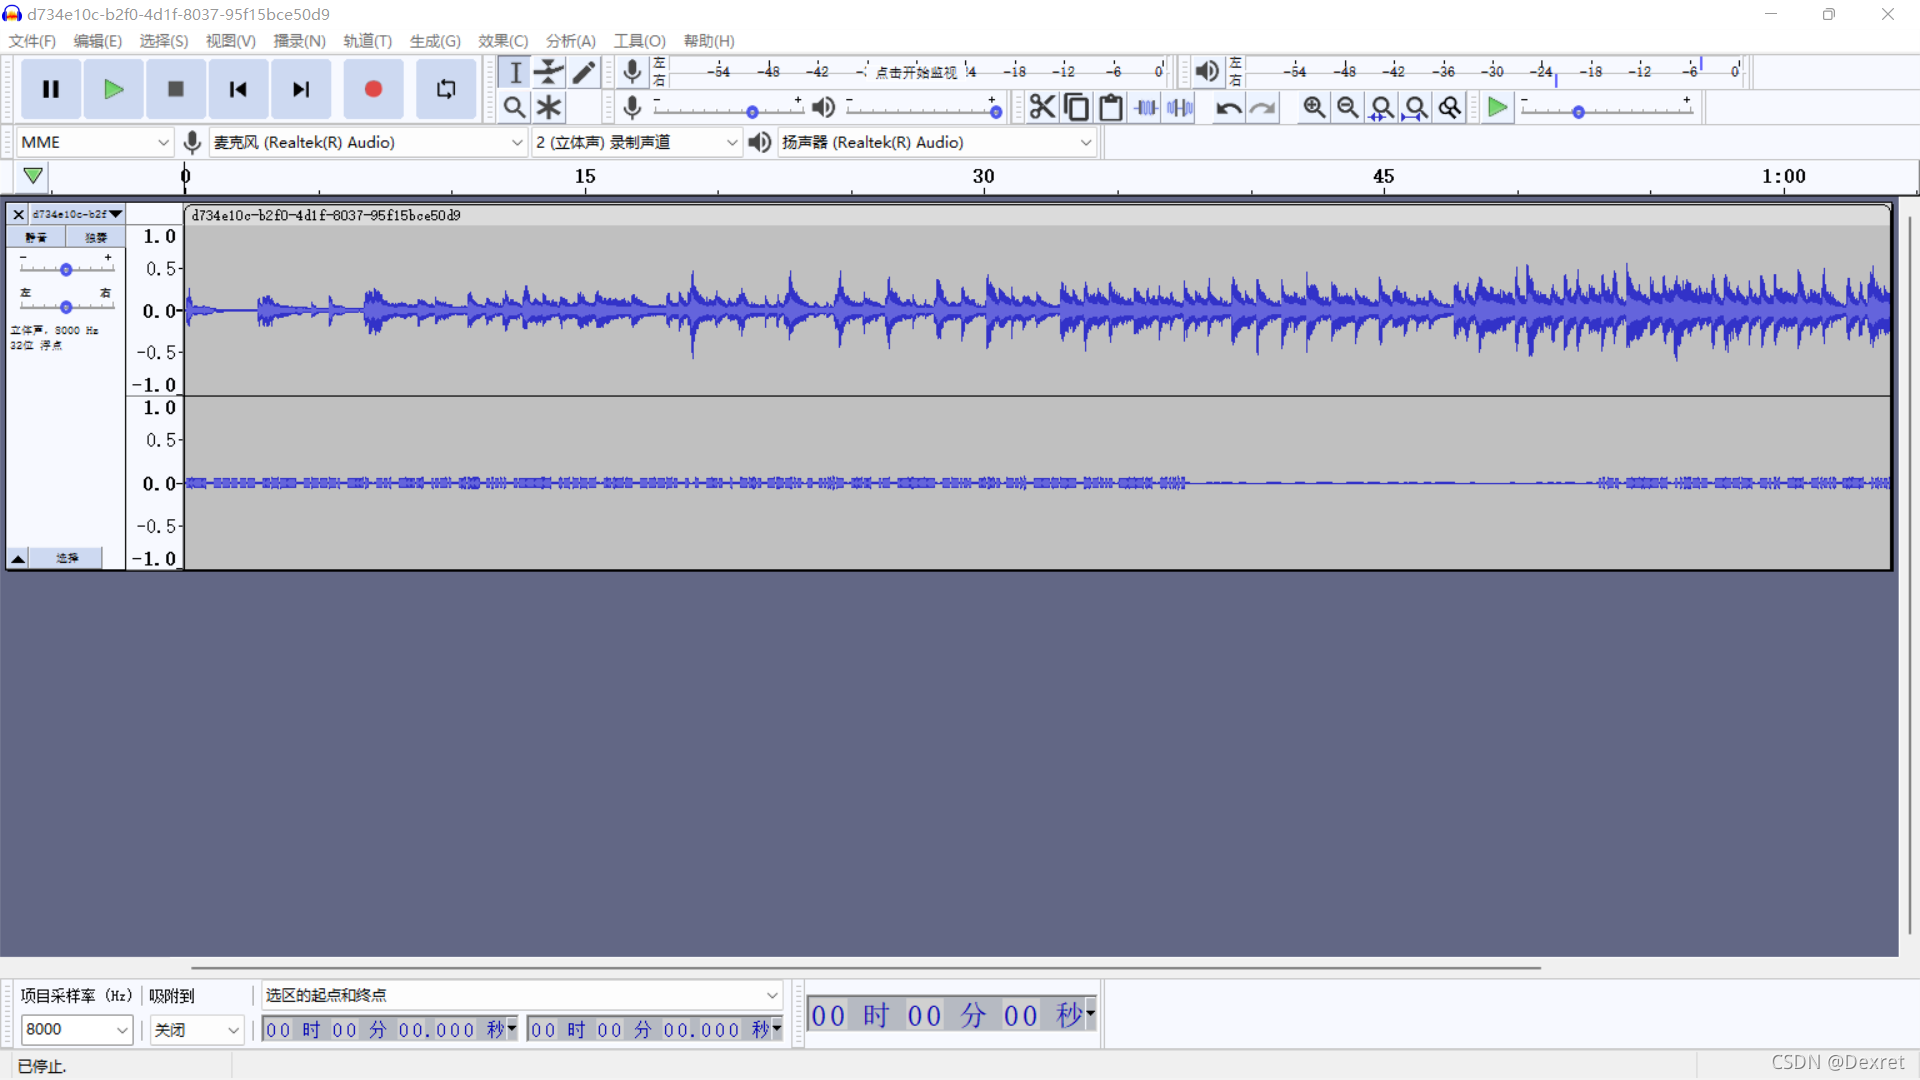Viewport: 1920px width, 1080px height.
Task: Select the Envelope tool
Action: pos(549,72)
